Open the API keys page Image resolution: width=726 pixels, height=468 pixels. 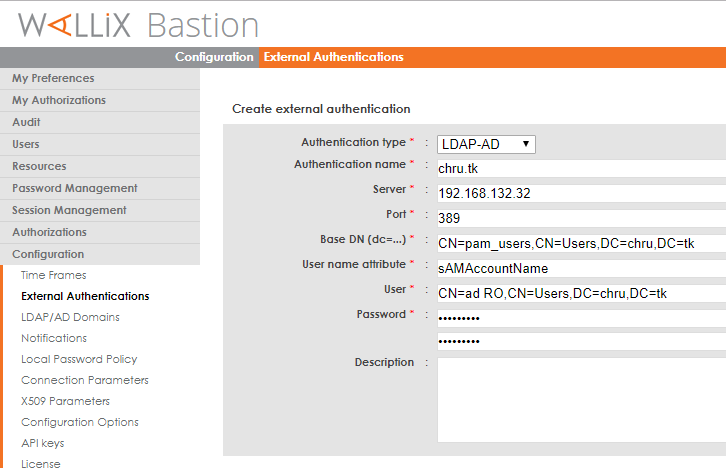click(x=42, y=443)
